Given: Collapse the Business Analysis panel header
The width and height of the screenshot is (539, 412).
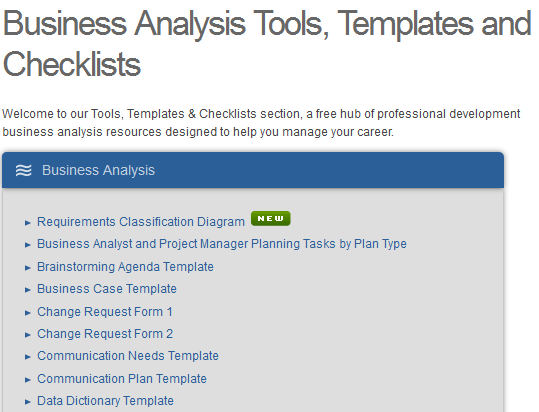Looking at the screenshot, I should click(253, 170).
